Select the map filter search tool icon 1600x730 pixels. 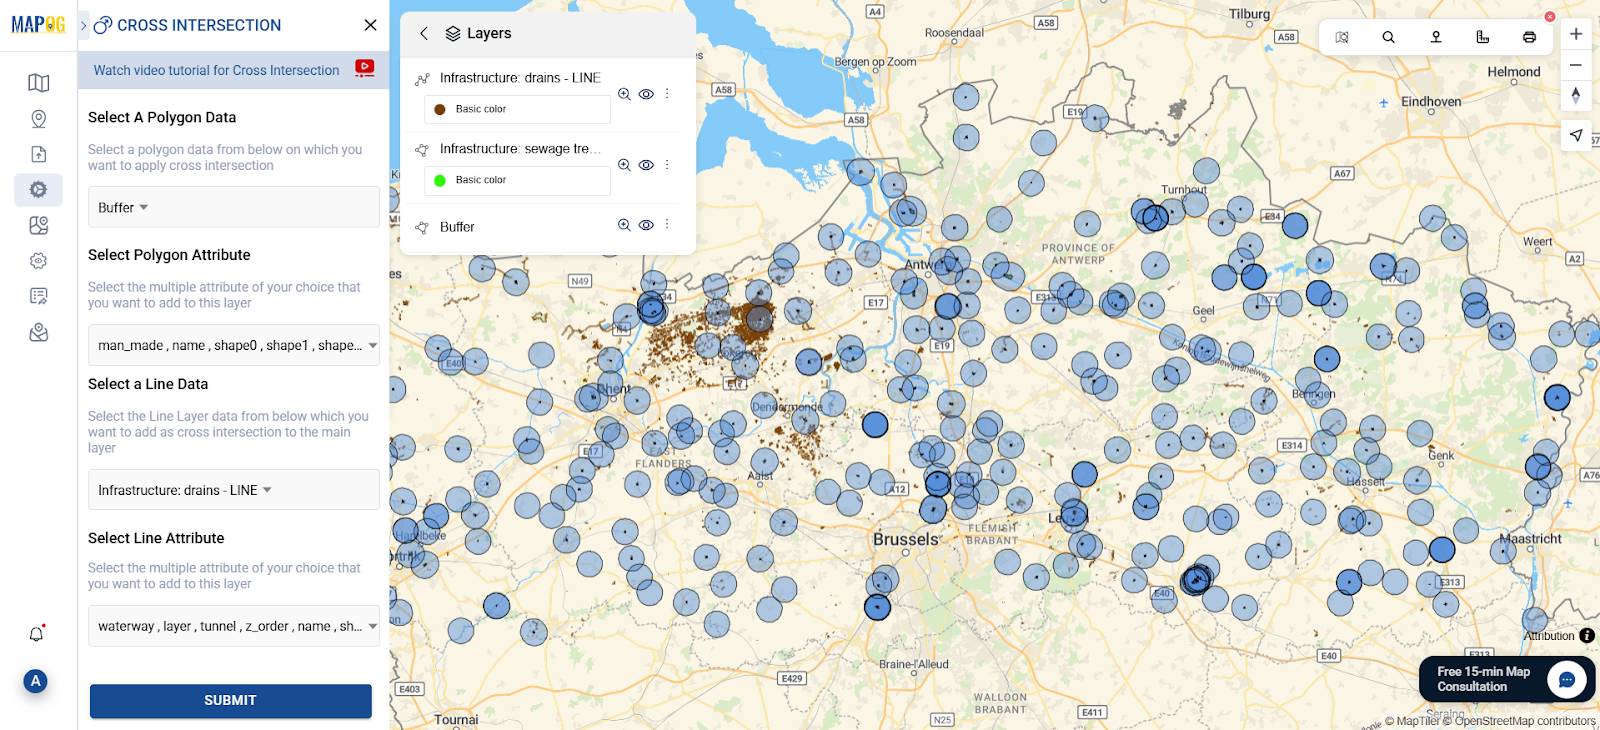(x=1342, y=37)
